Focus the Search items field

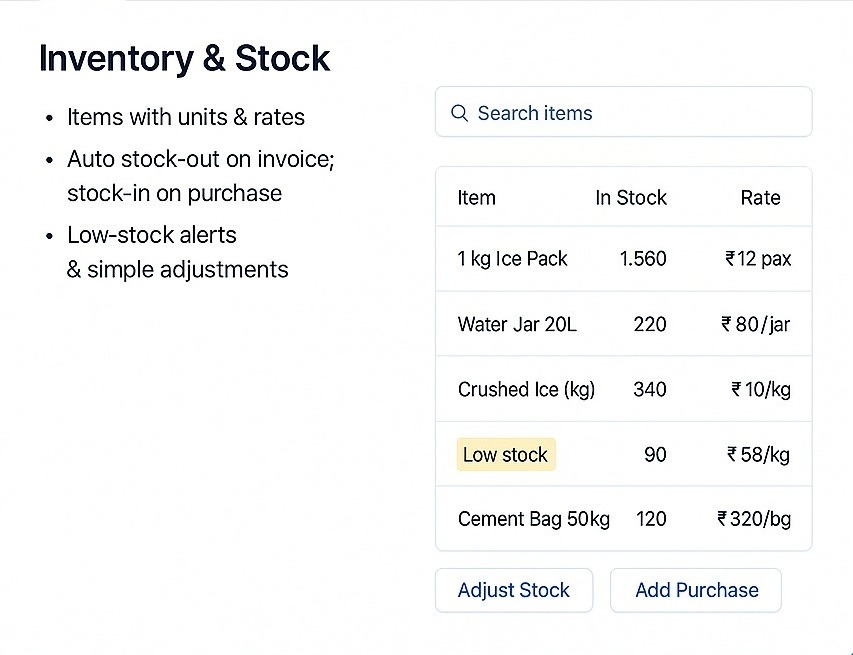click(x=623, y=112)
